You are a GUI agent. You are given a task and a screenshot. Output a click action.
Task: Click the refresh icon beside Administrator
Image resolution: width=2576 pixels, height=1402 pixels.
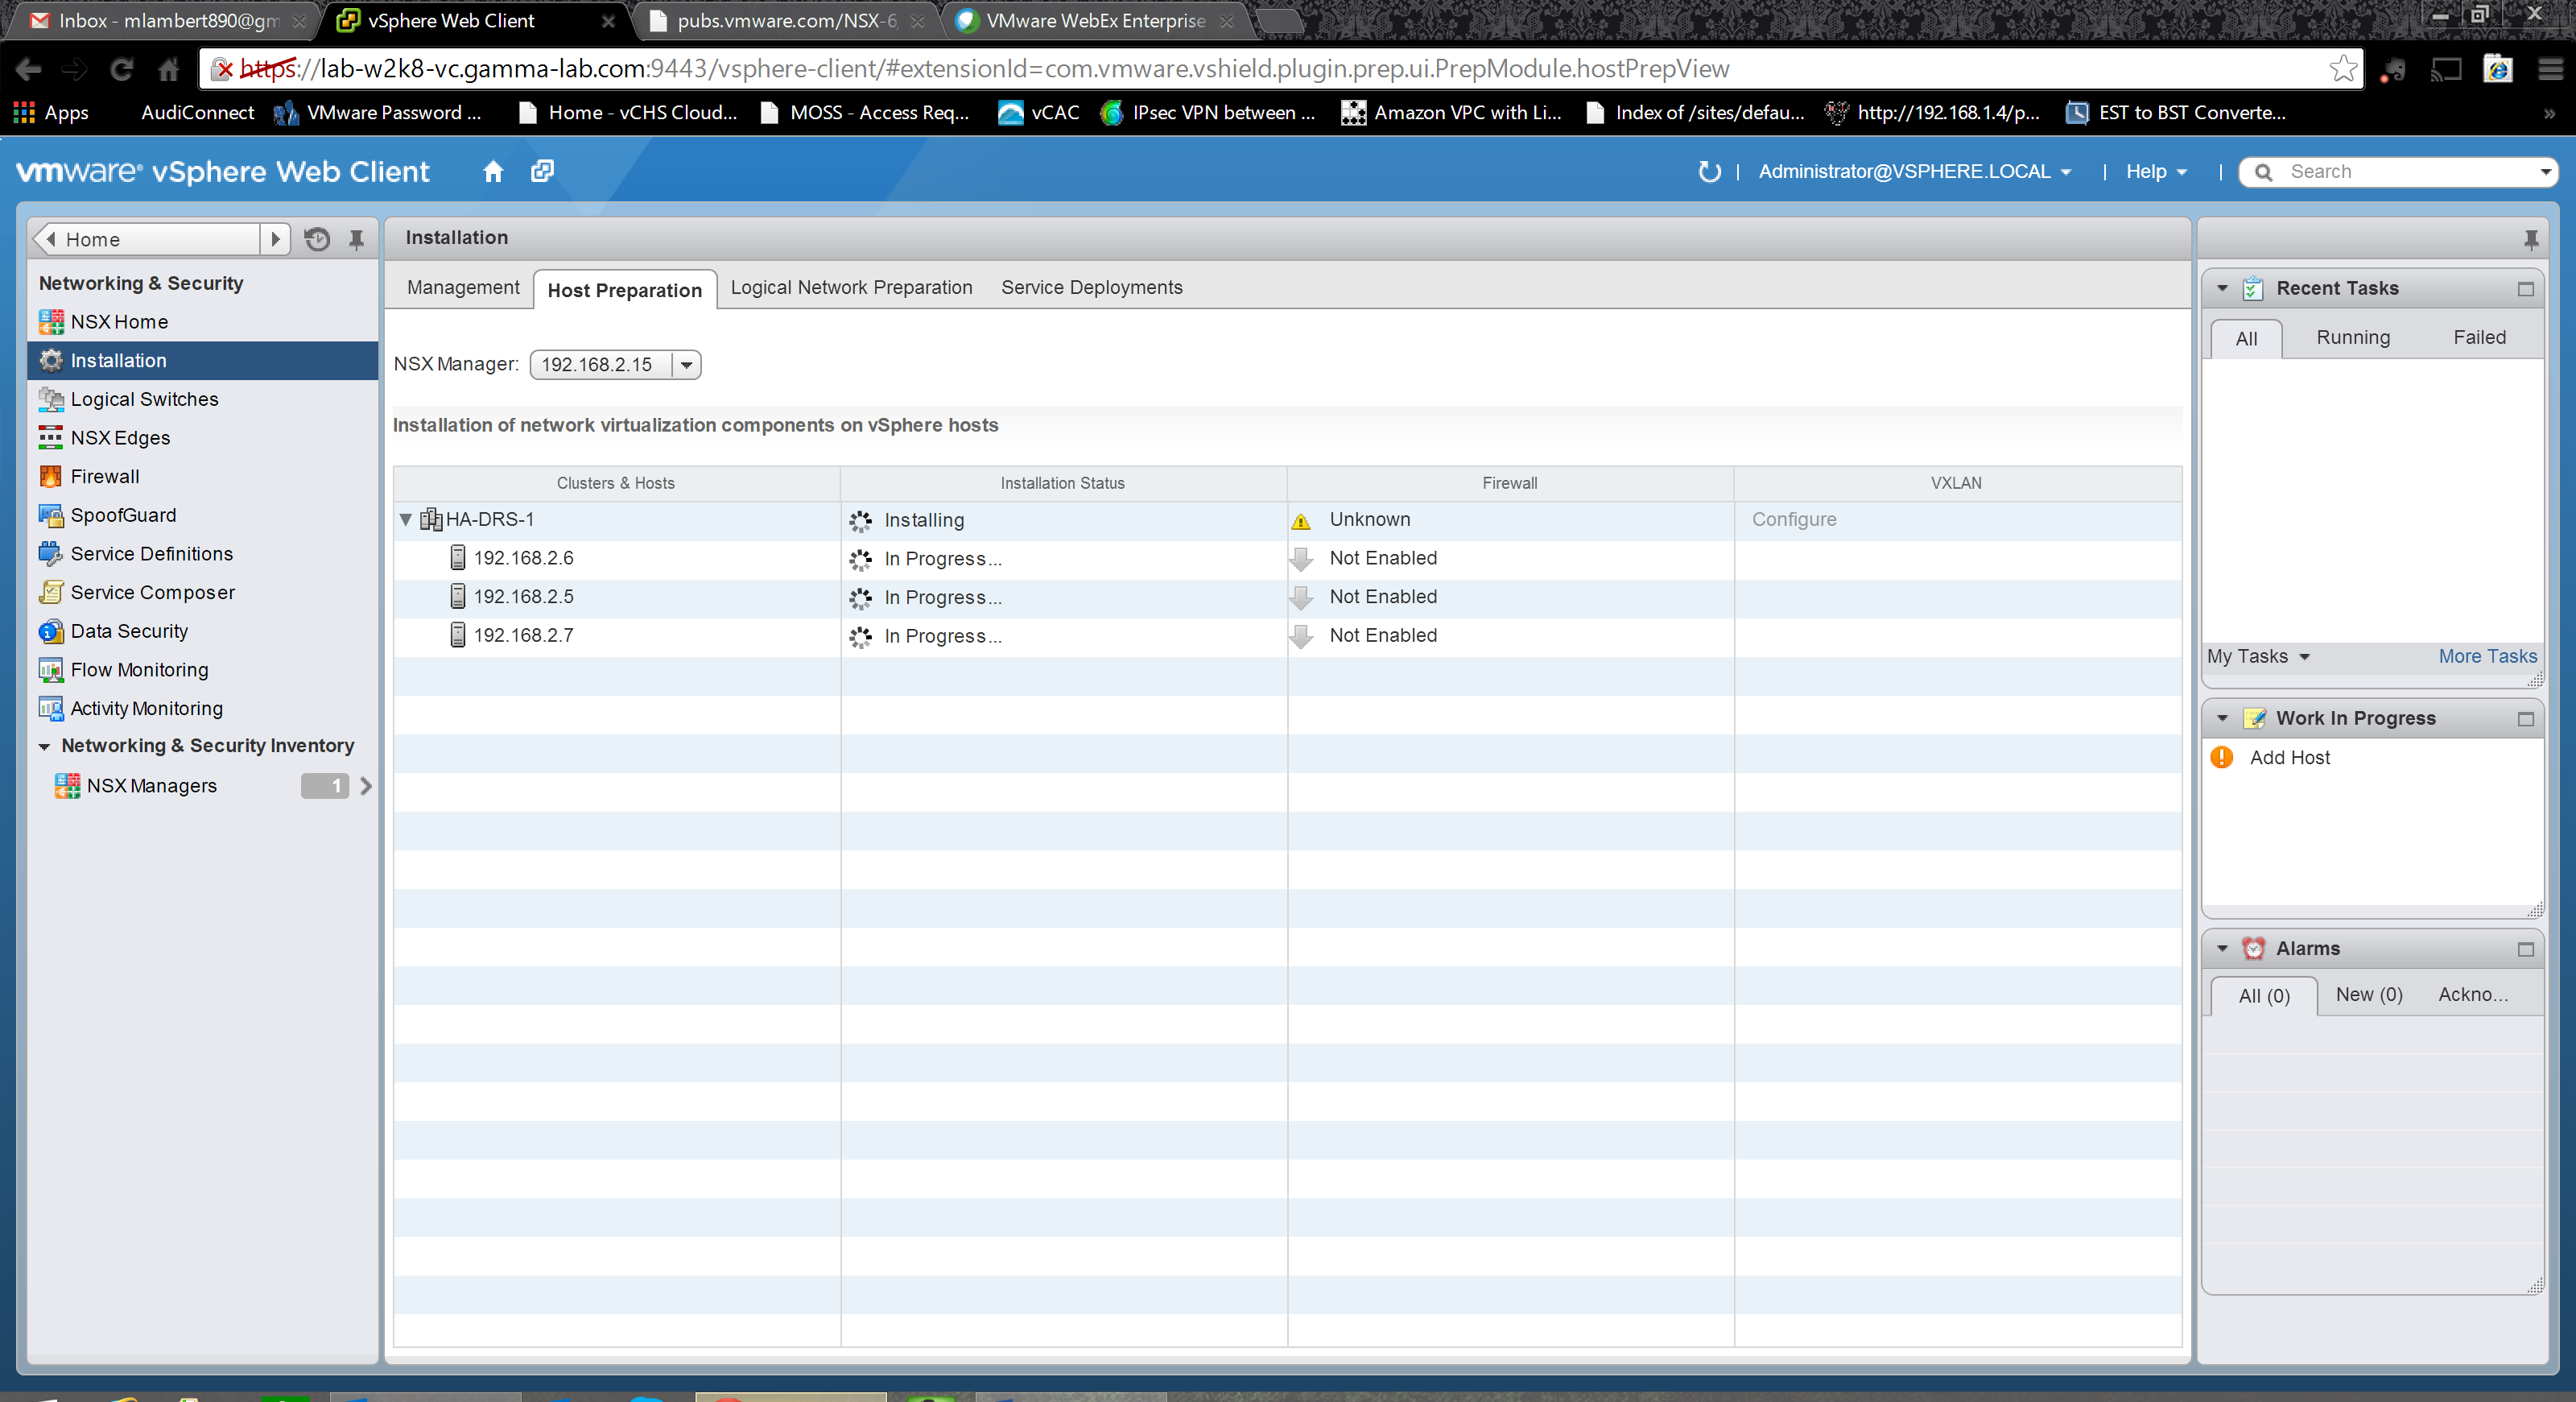(1708, 171)
